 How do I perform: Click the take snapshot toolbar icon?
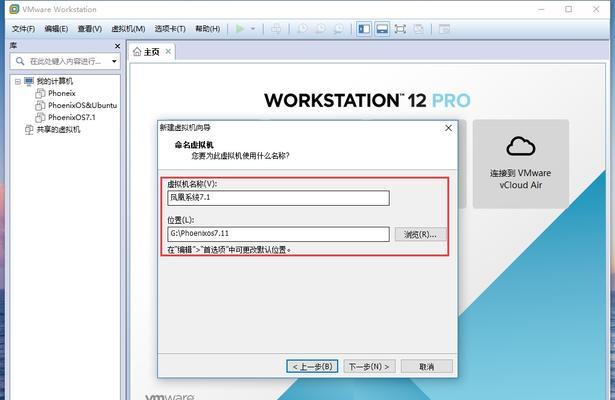coord(302,29)
